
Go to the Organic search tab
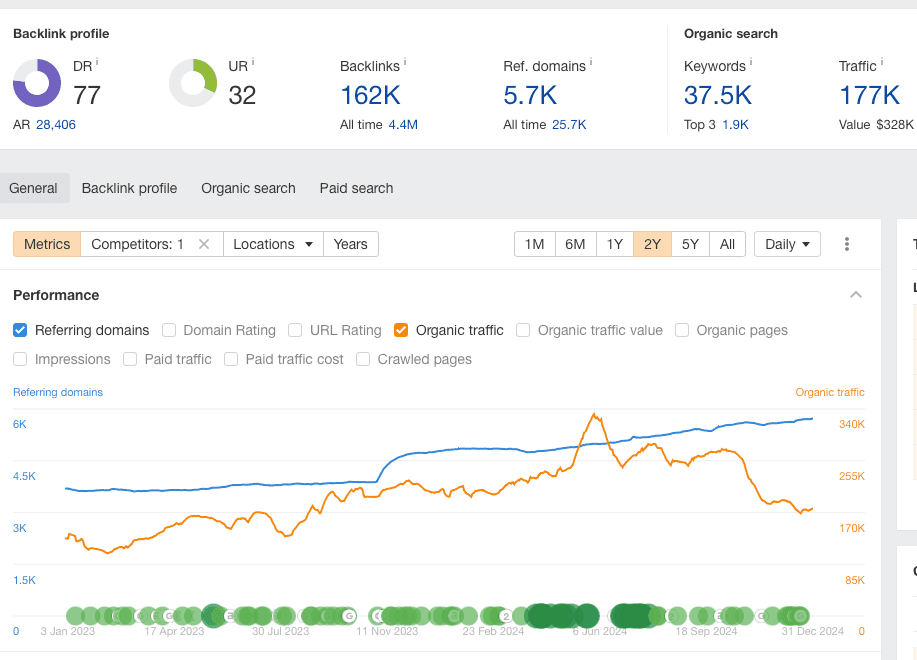pos(248,188)
